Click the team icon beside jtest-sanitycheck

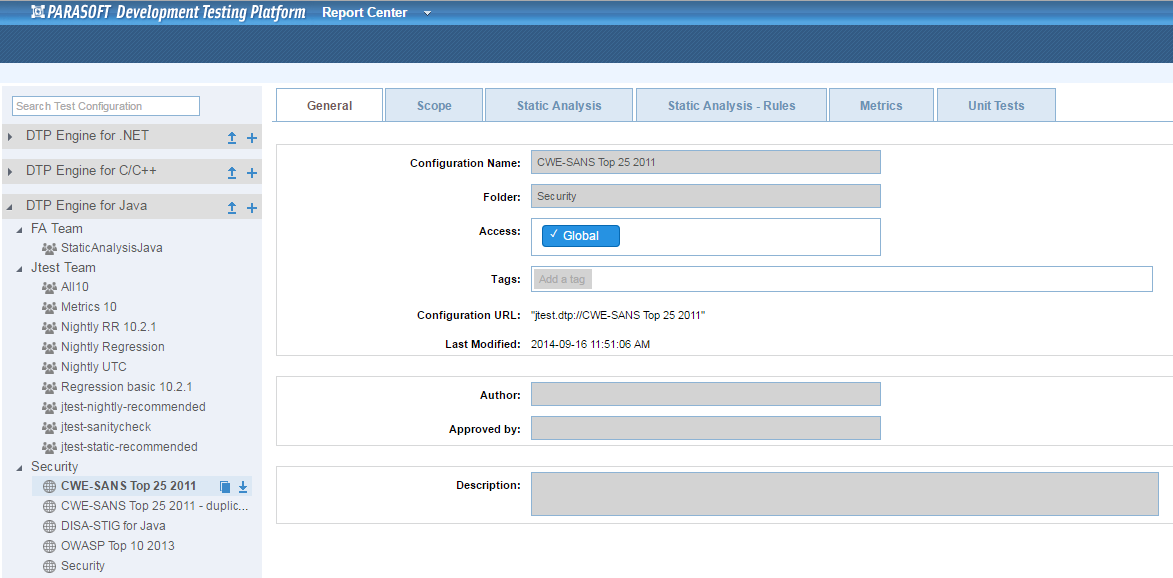[49, 428]
